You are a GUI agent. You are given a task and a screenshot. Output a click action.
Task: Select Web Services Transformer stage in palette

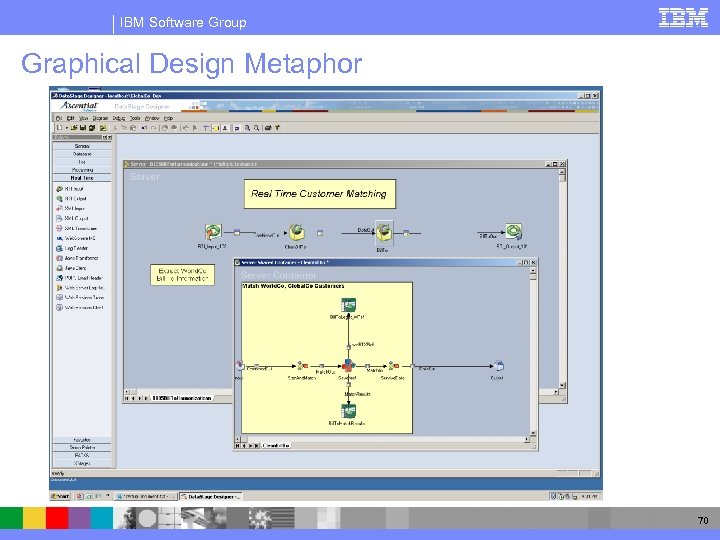tap(80, 298)
